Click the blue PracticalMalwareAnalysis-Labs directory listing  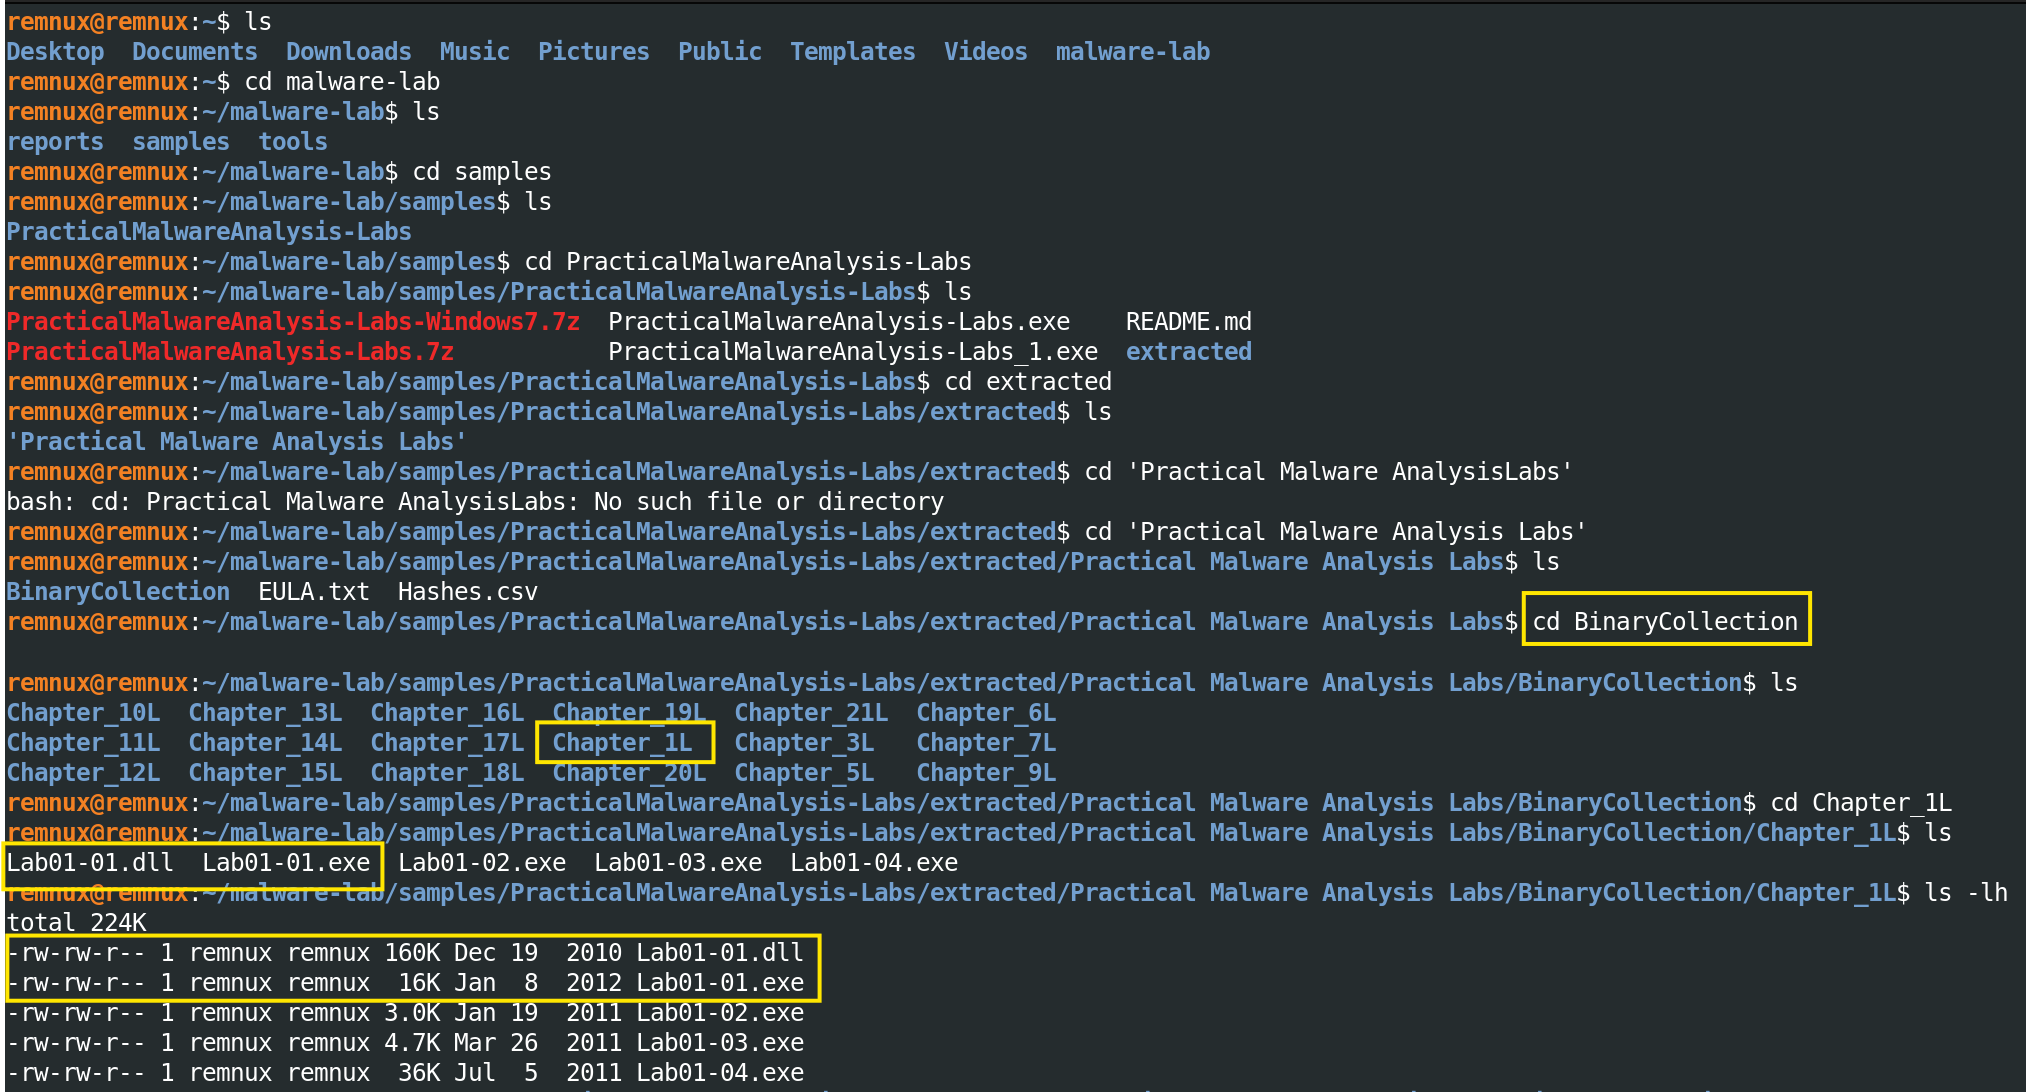coord(209,232)
